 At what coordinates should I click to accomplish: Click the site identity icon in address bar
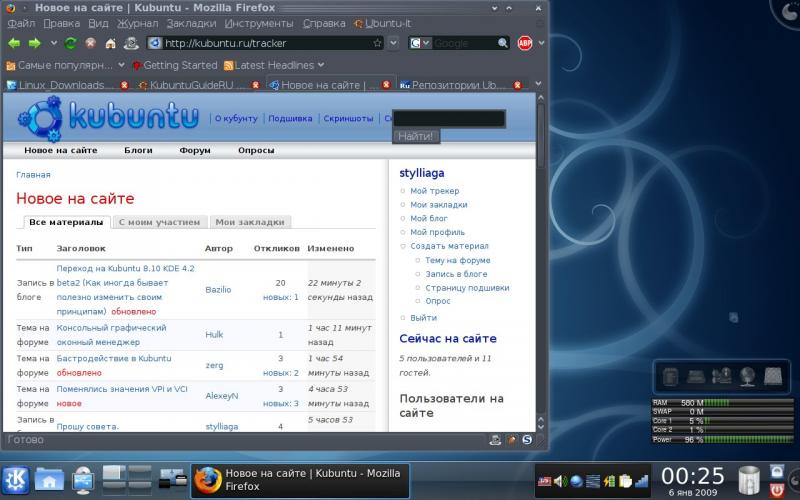click(x=155, y=43)
